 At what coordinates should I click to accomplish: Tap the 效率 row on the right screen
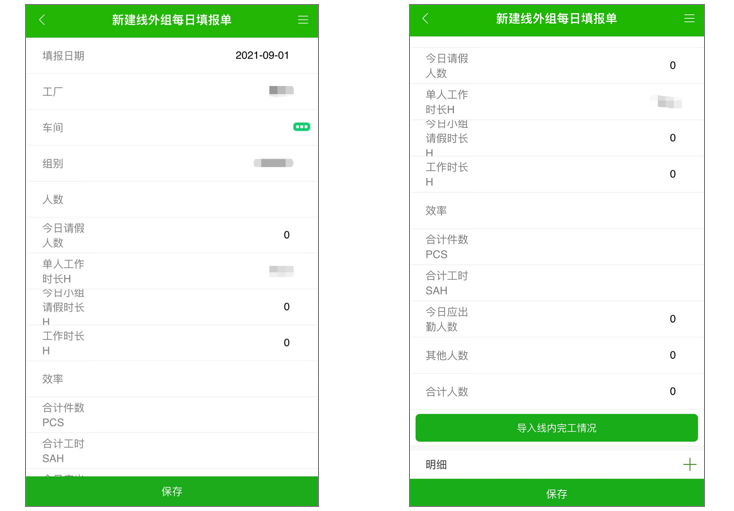point(557,211)
